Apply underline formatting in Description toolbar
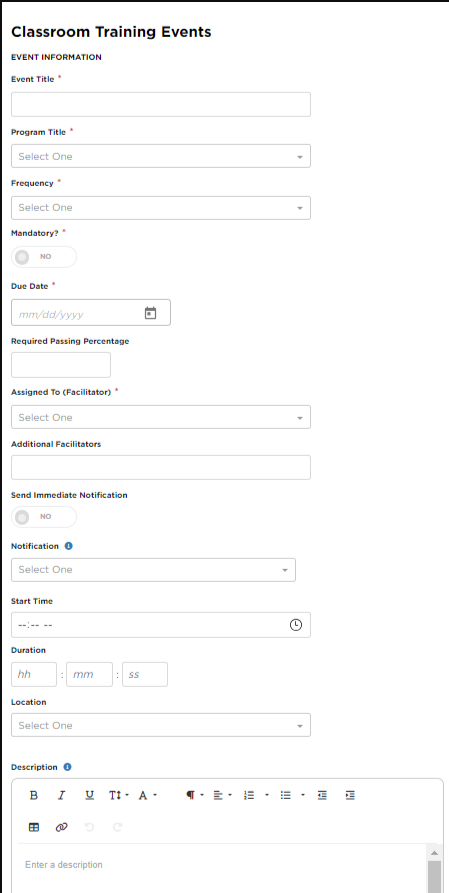Screen dimensions: 449x893 89,796
